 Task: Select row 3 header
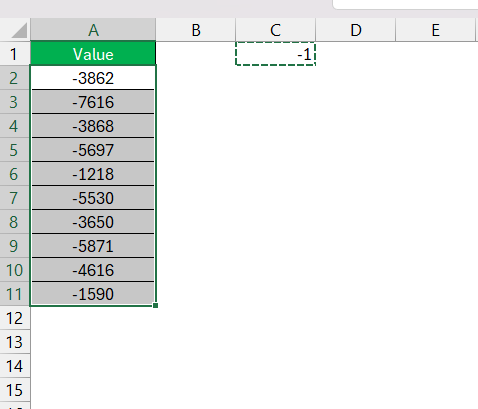click(x=15, y=102)
